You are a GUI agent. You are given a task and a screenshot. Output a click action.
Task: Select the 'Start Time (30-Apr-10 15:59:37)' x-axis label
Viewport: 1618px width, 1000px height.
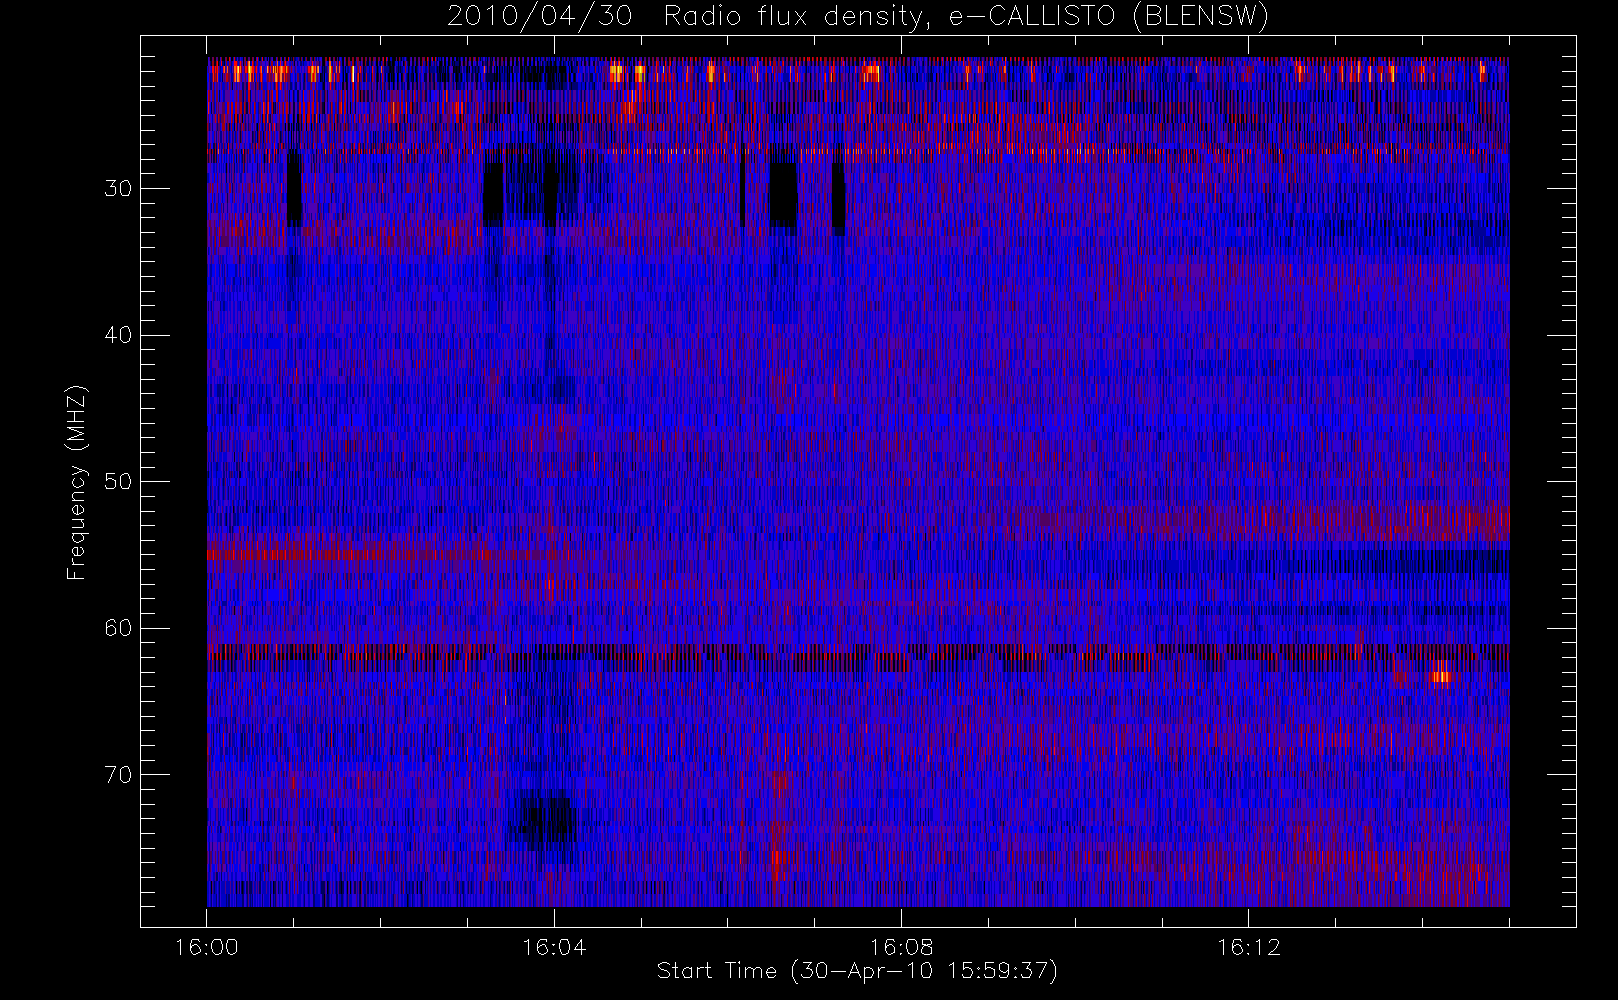(x=857, y=971)
